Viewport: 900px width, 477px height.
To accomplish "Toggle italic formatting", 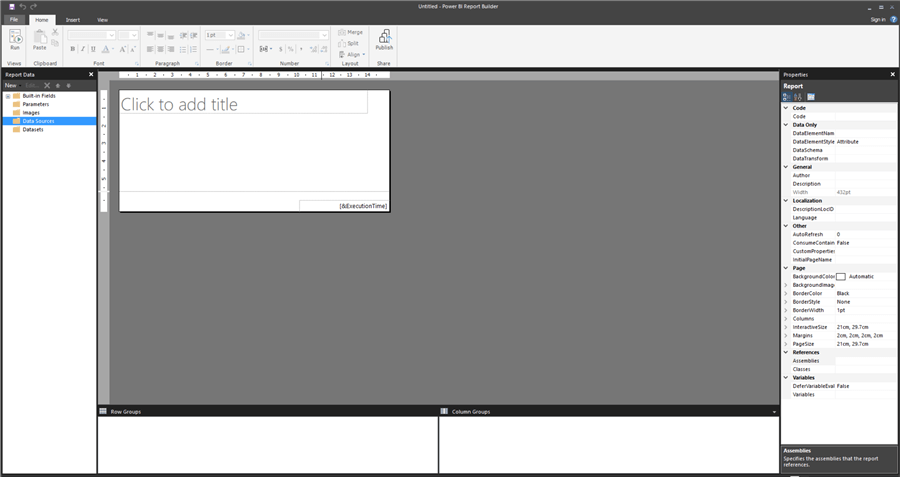I will tap(83, 49).
